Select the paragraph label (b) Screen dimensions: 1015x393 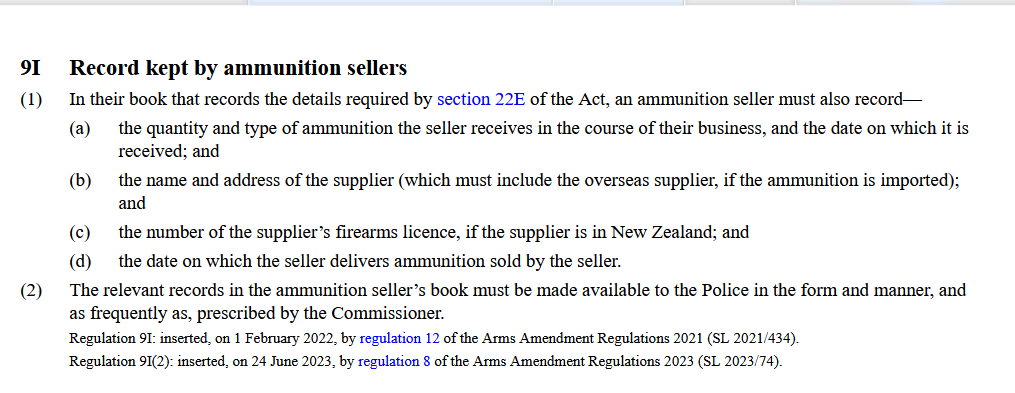[x=80, y=180]
